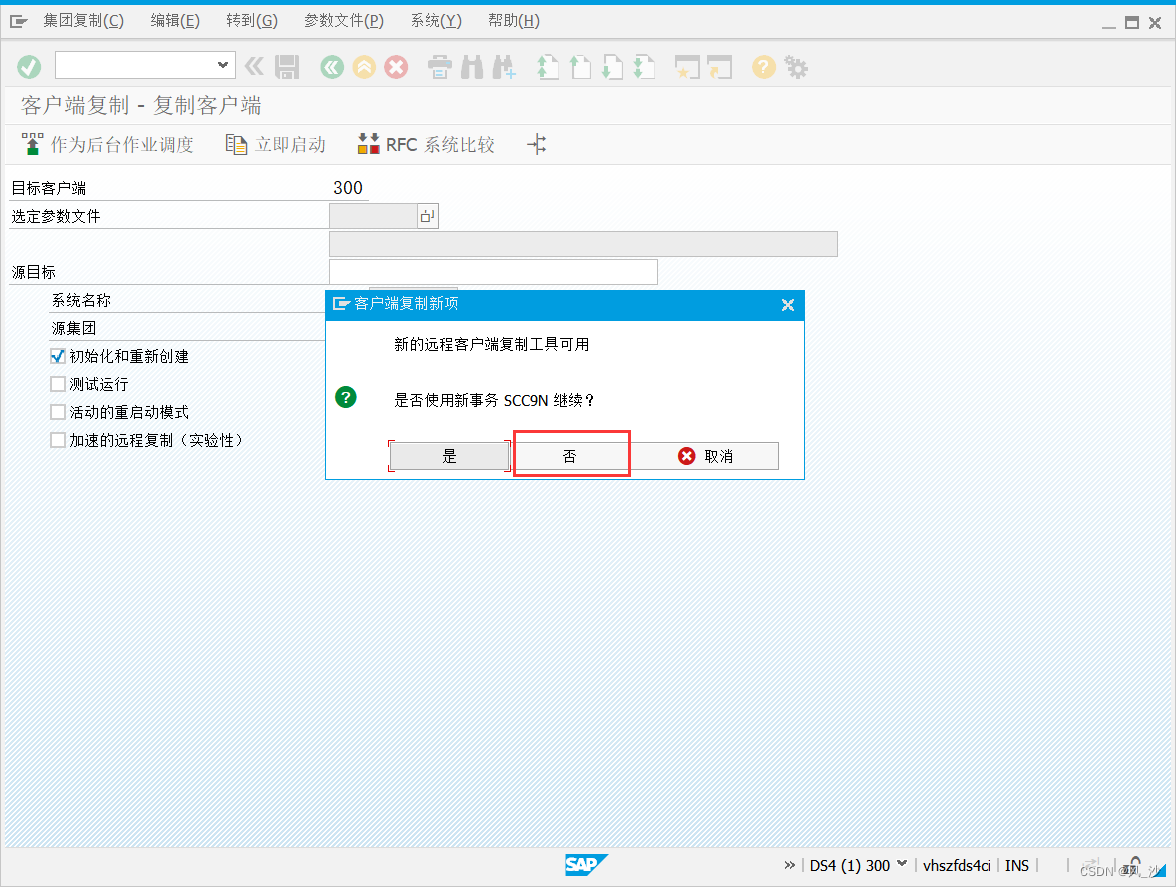Click 否 button in the dialog

570,456
